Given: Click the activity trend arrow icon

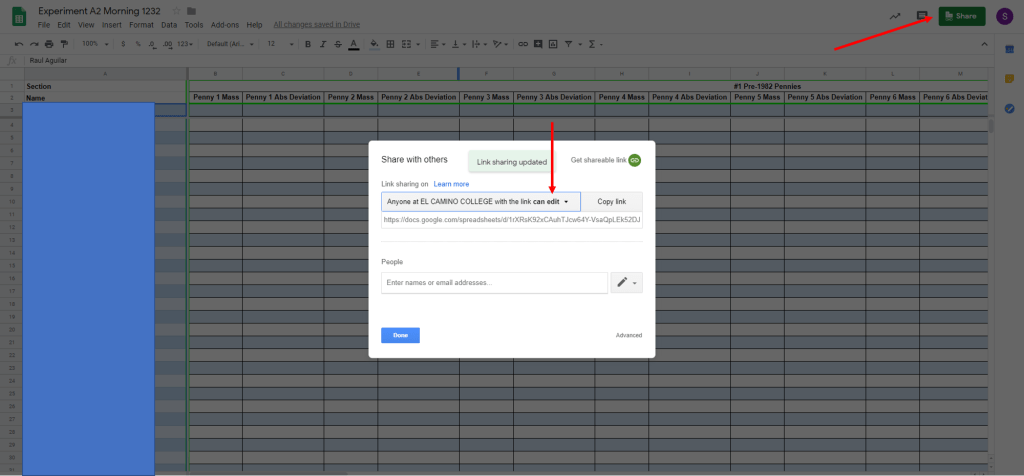Looking at the screenshot, I should pyautogui.click(x=894, y=16).
